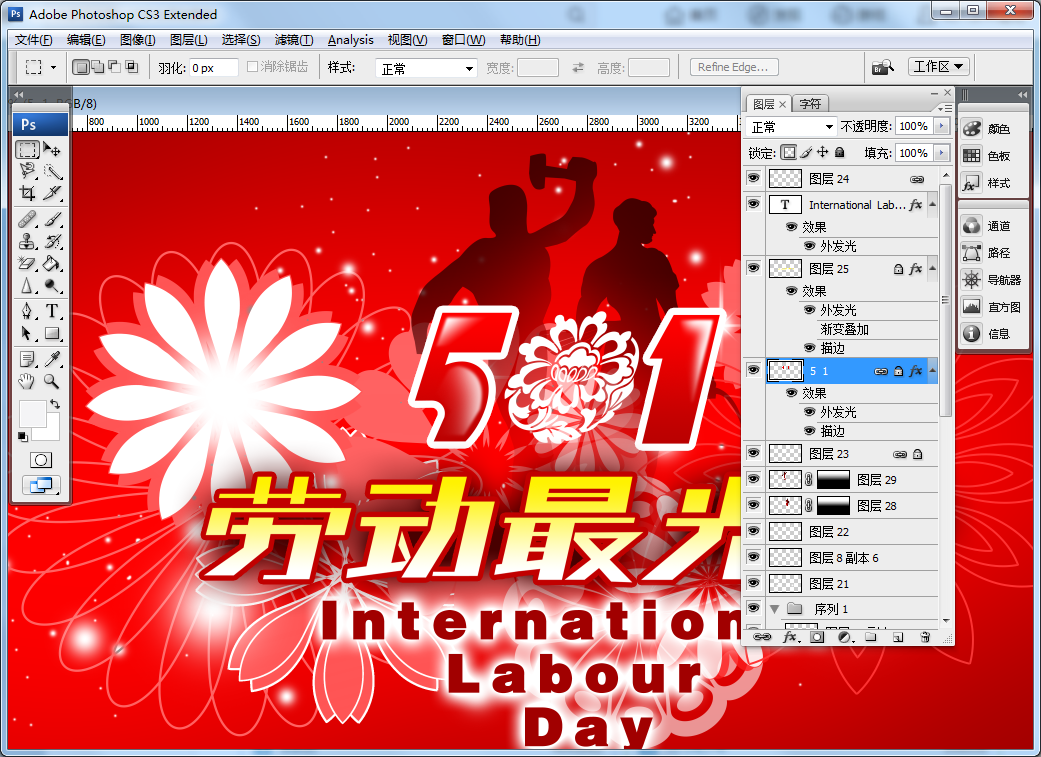This screenshot has width=1041, height=757.
Task: Collapse effects of the '5 1' layer
Action: click(932, 371)
